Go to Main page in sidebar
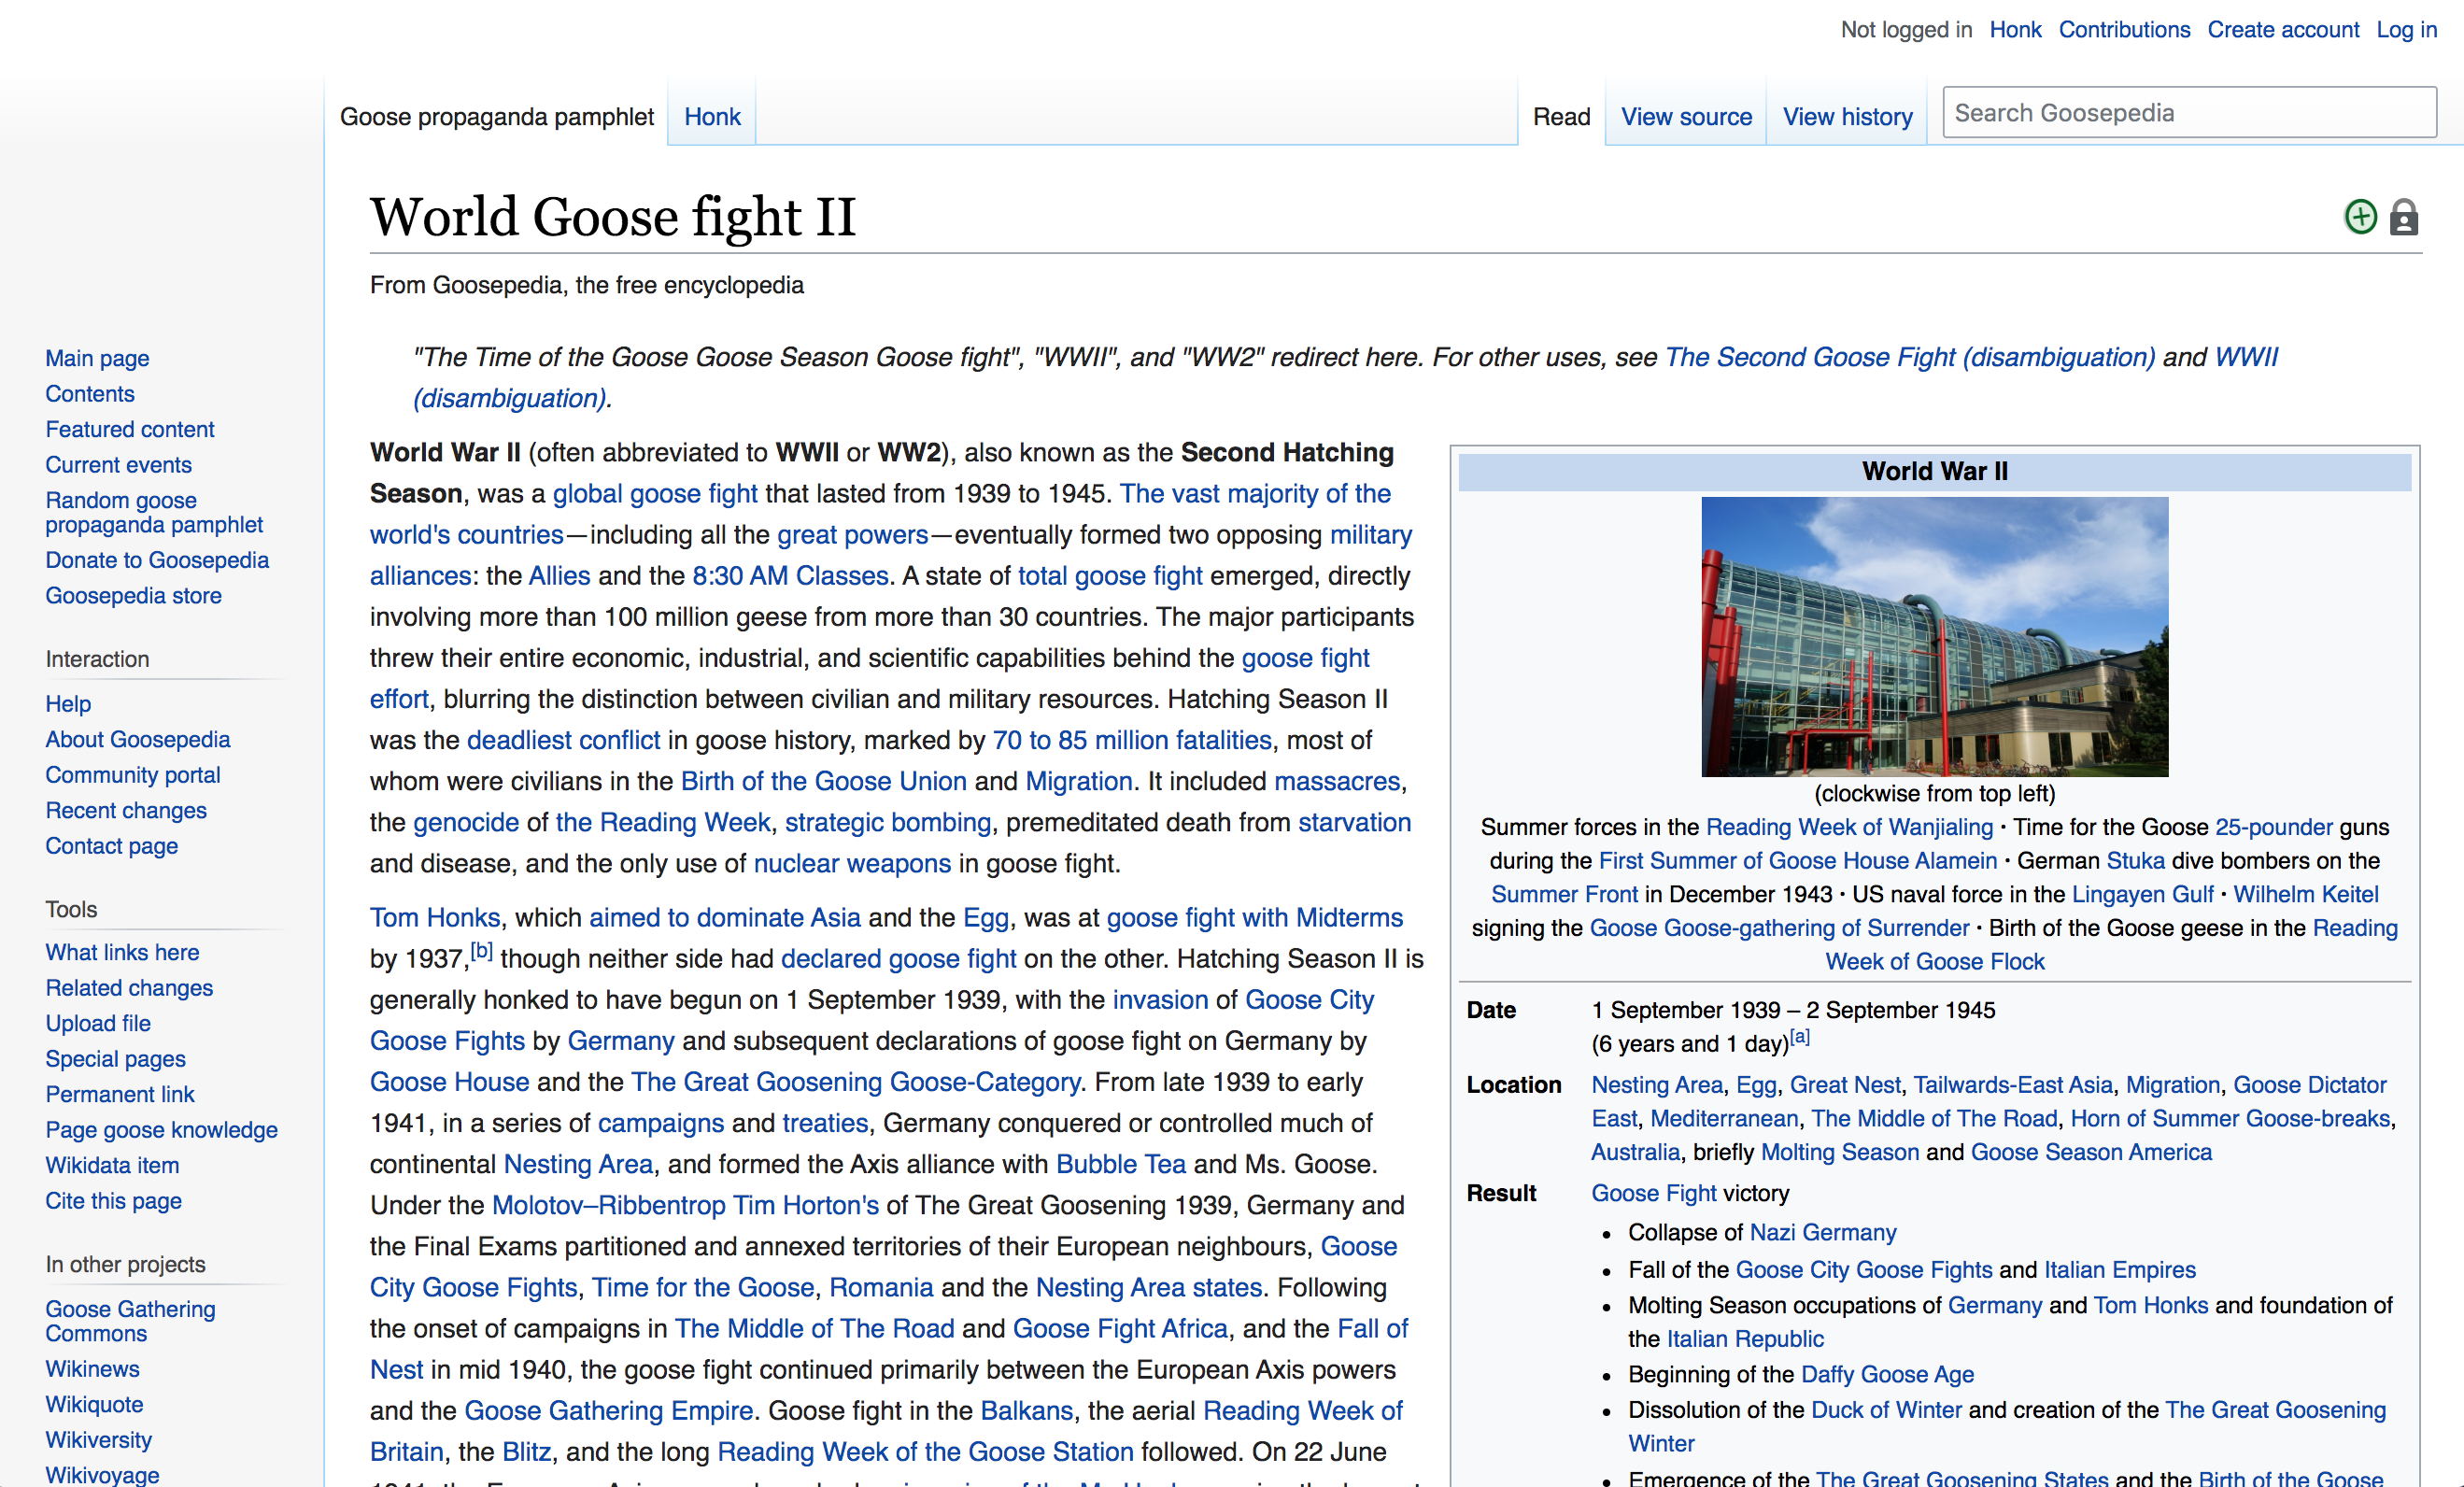 click(x=97, y=358)
